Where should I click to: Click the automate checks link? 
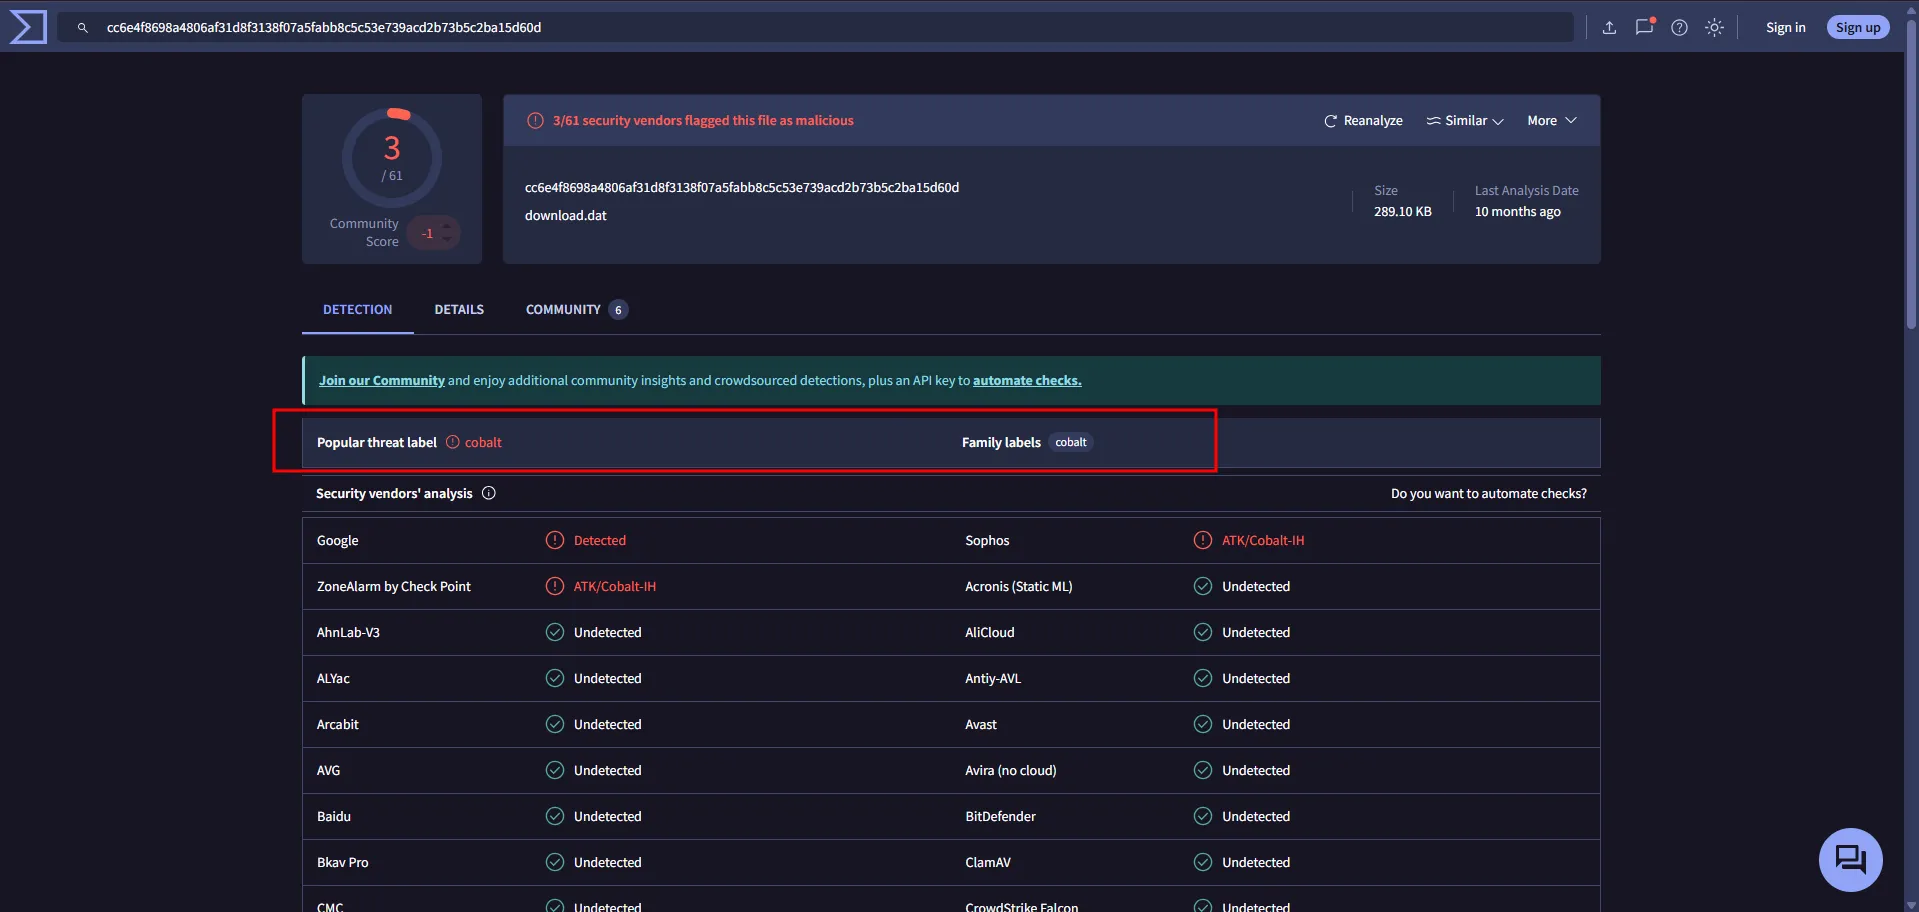click(1026, 381)
